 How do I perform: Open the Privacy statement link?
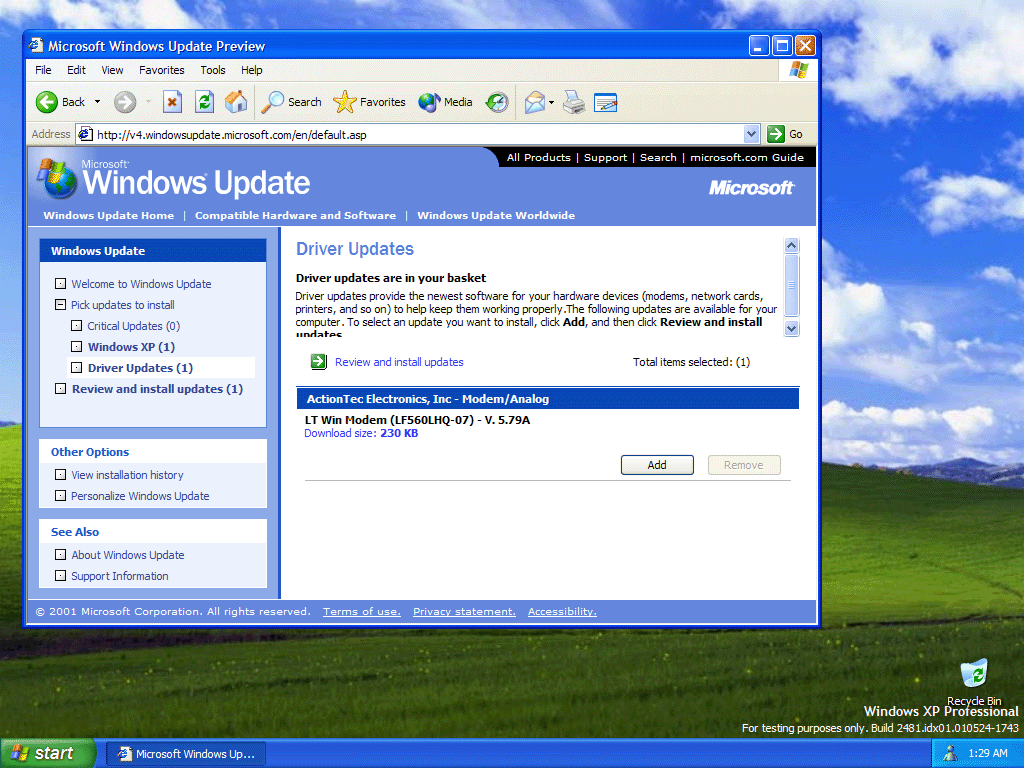tap(464, 612)
